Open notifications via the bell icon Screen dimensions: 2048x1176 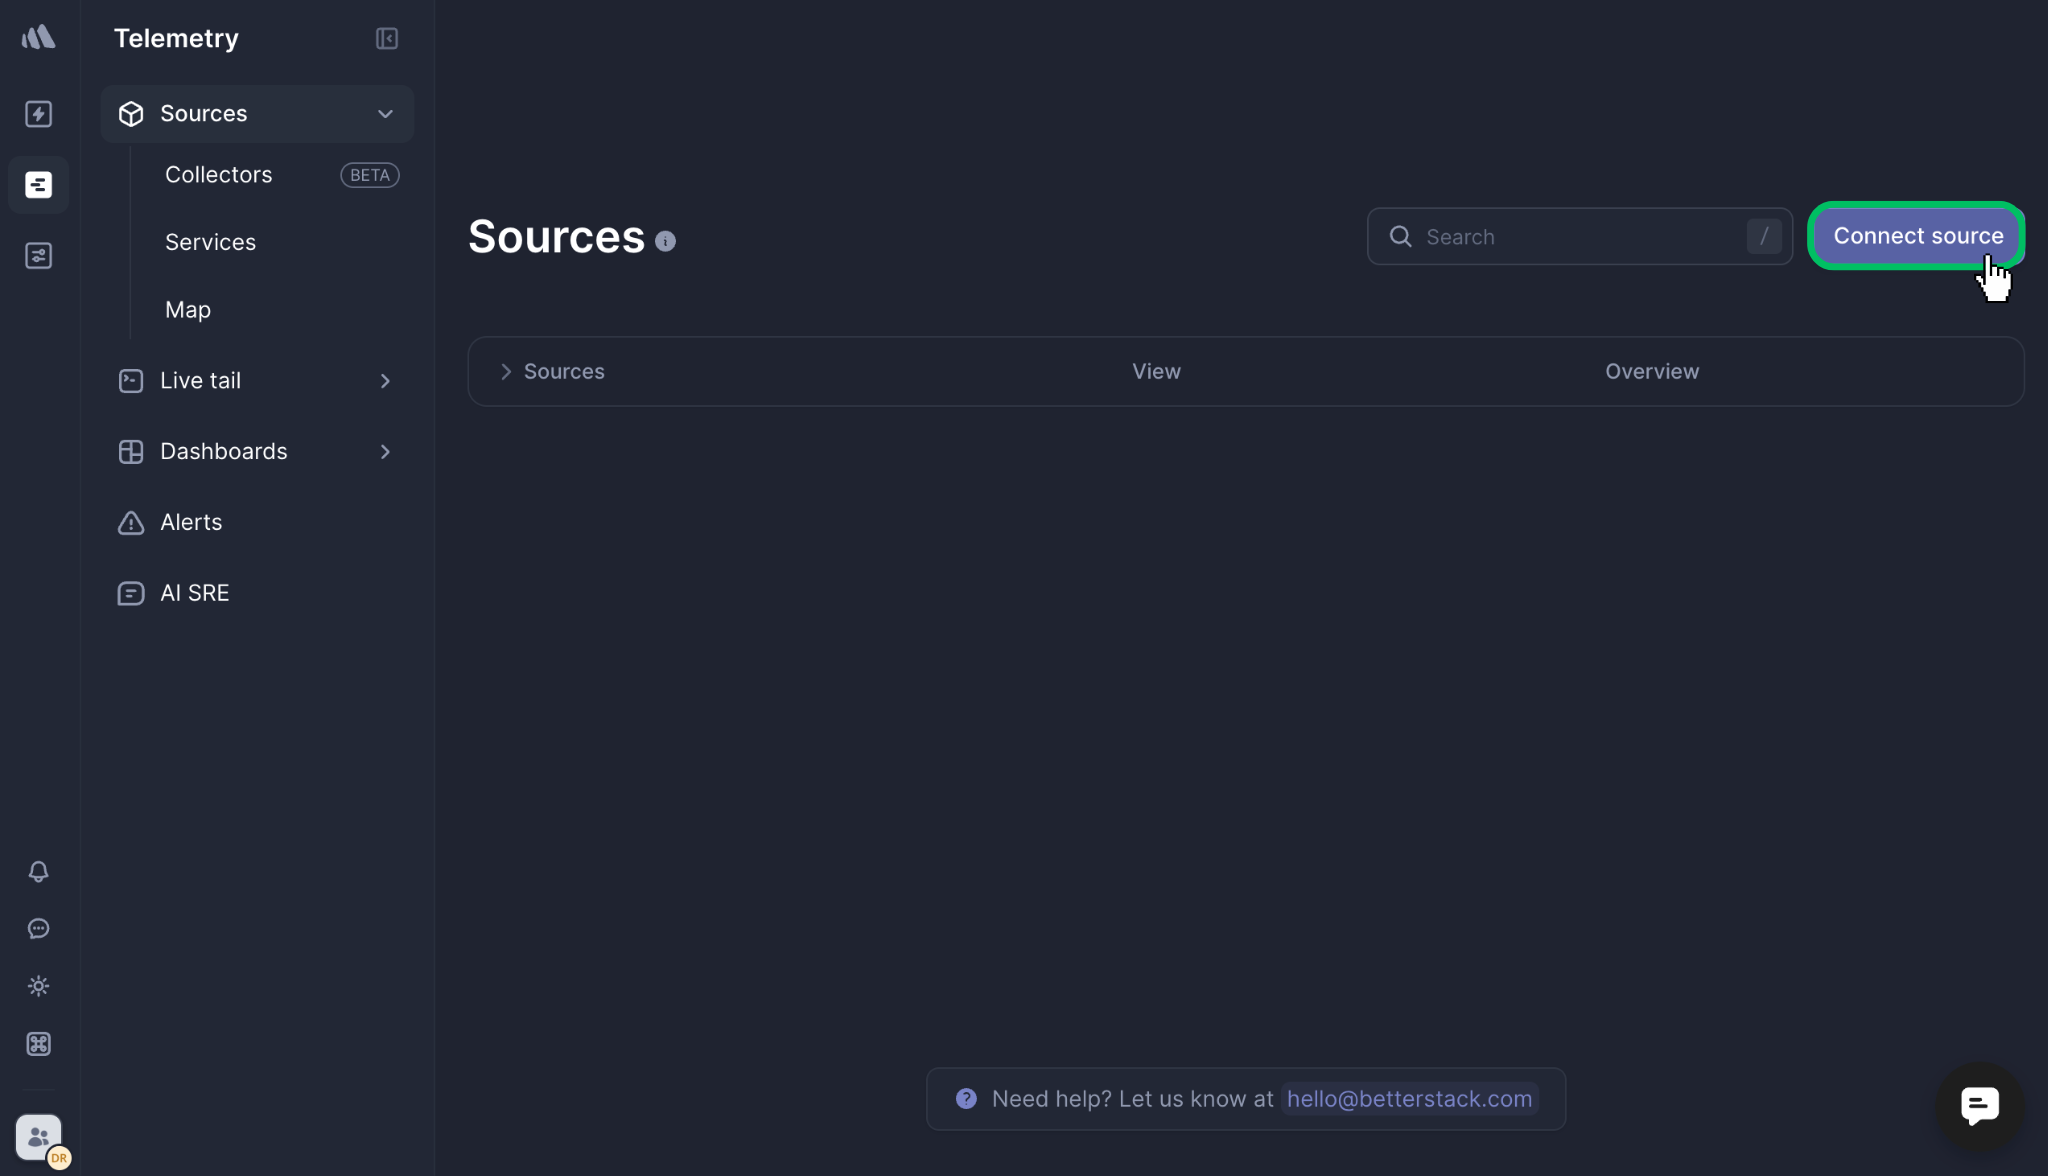tap(38, 872)
